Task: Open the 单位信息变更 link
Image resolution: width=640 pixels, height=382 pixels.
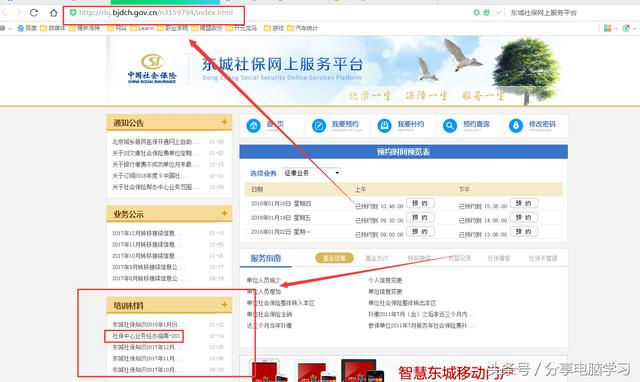Action: point(385,292)
